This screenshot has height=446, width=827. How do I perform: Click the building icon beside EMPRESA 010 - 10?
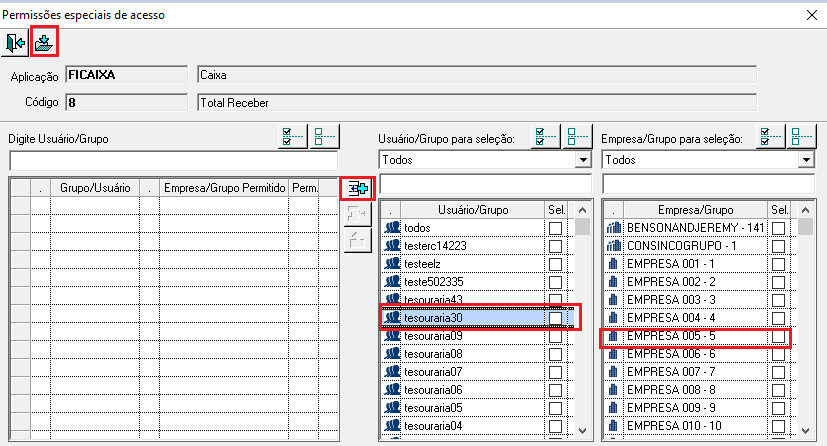click(x=613, y=425)
